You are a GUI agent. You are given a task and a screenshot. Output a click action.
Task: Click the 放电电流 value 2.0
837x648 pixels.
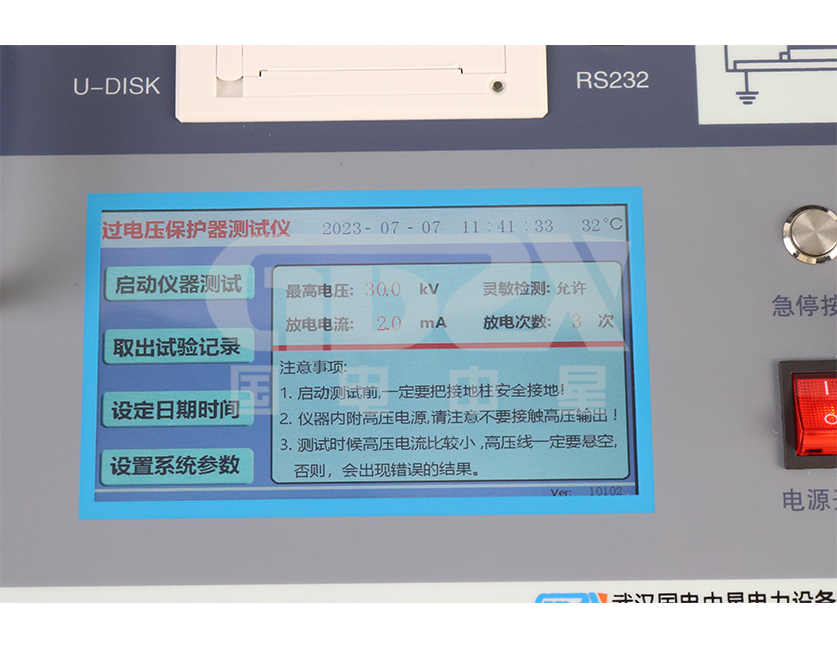388,323
